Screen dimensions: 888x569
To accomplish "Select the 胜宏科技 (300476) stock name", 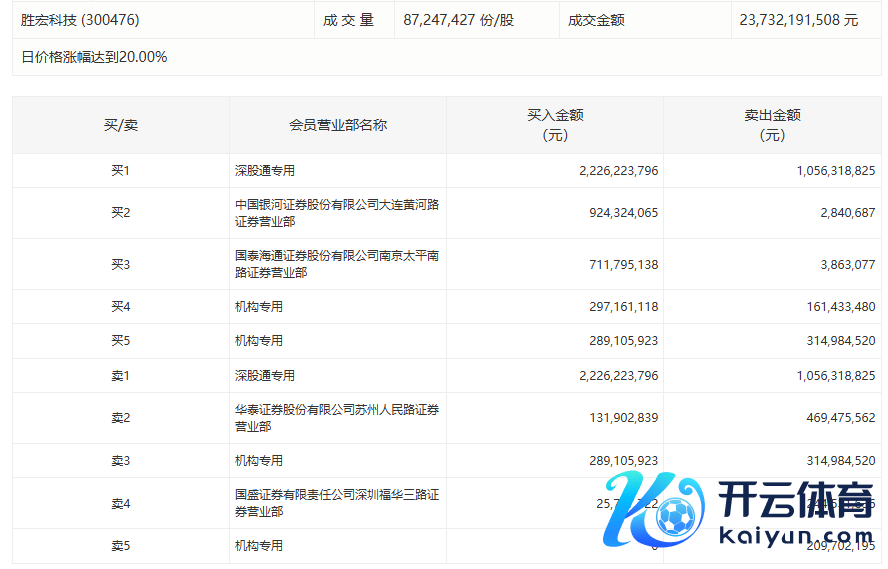I will (x=80, y=20).
